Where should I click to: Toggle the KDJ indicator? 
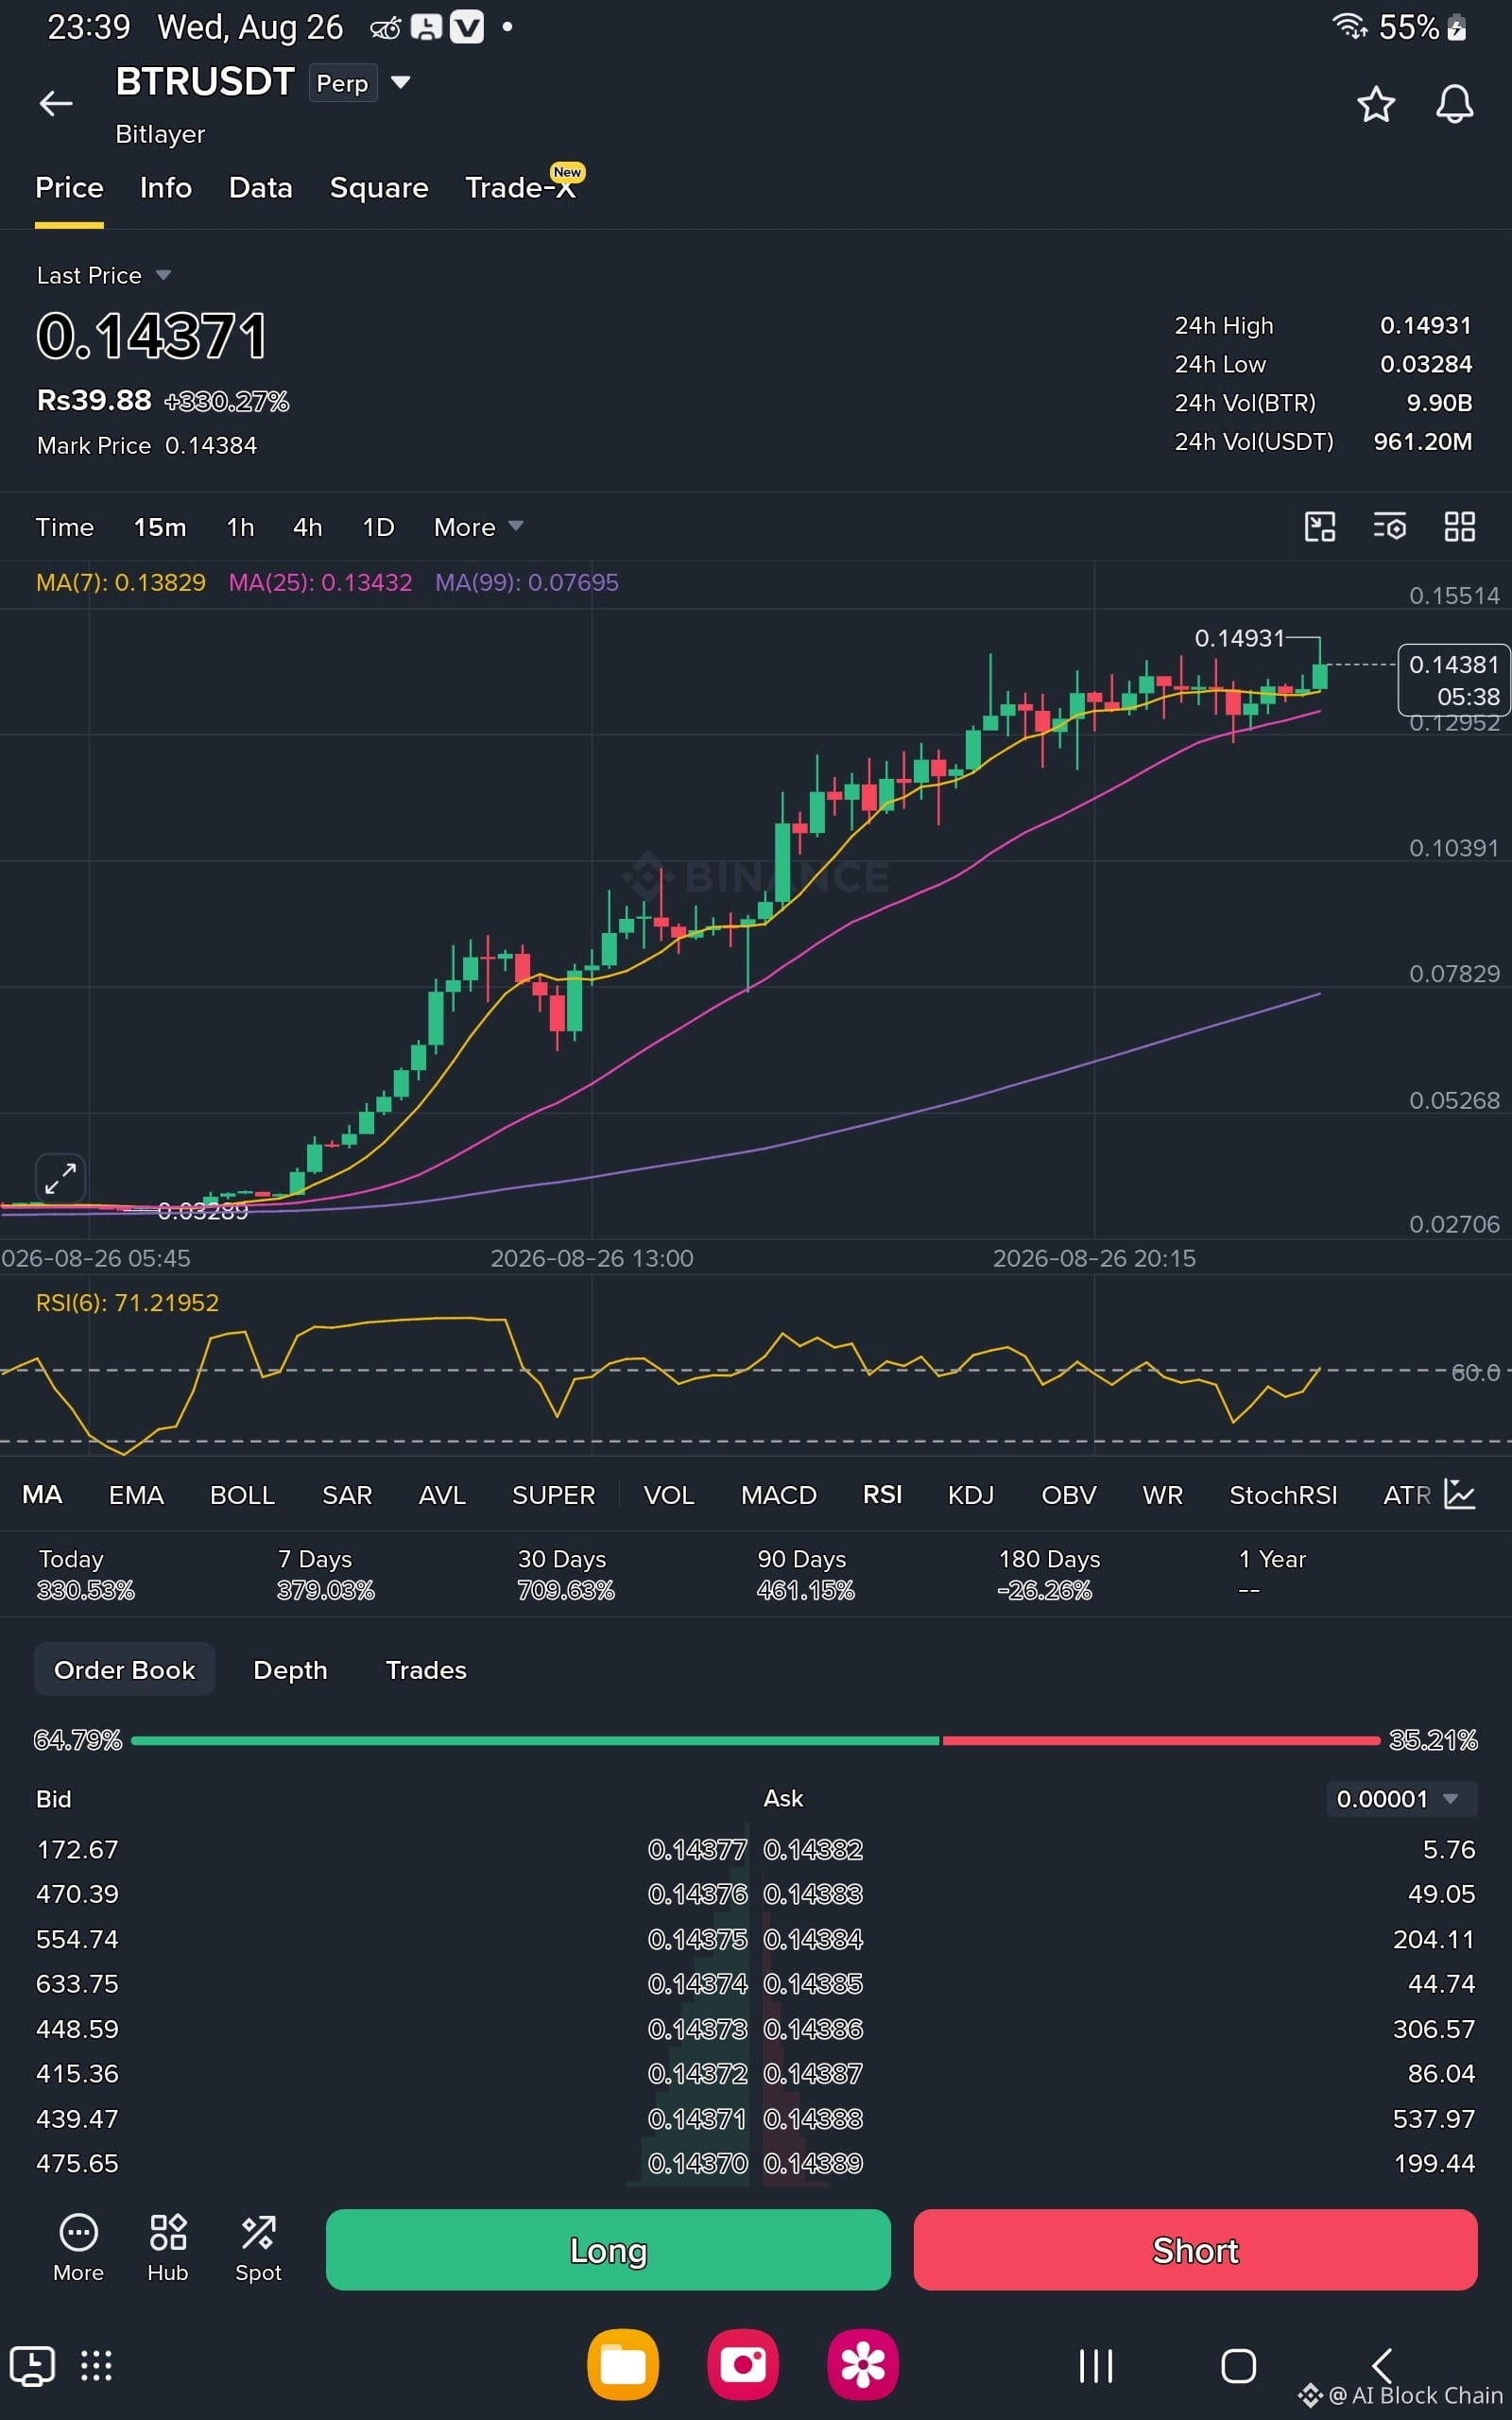971,1495
